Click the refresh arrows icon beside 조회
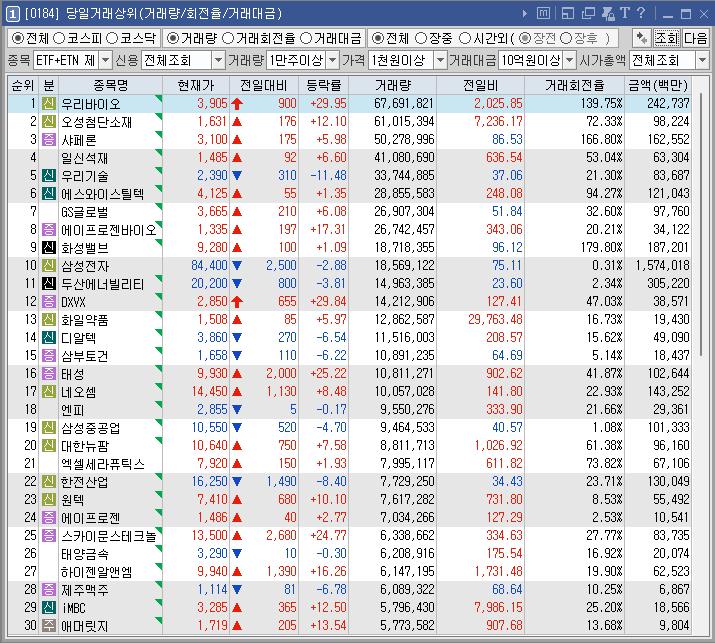715x643 pixels. coord(642,38)
